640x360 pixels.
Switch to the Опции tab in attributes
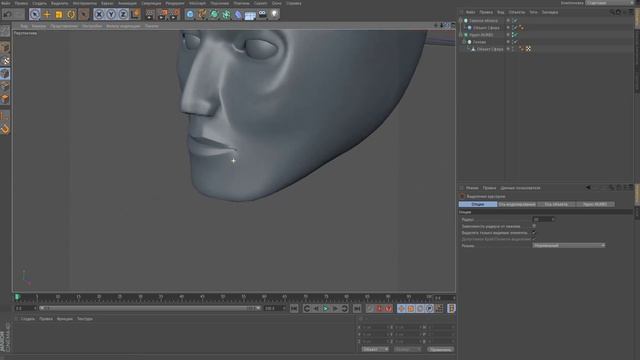click(x=478, y=204)
